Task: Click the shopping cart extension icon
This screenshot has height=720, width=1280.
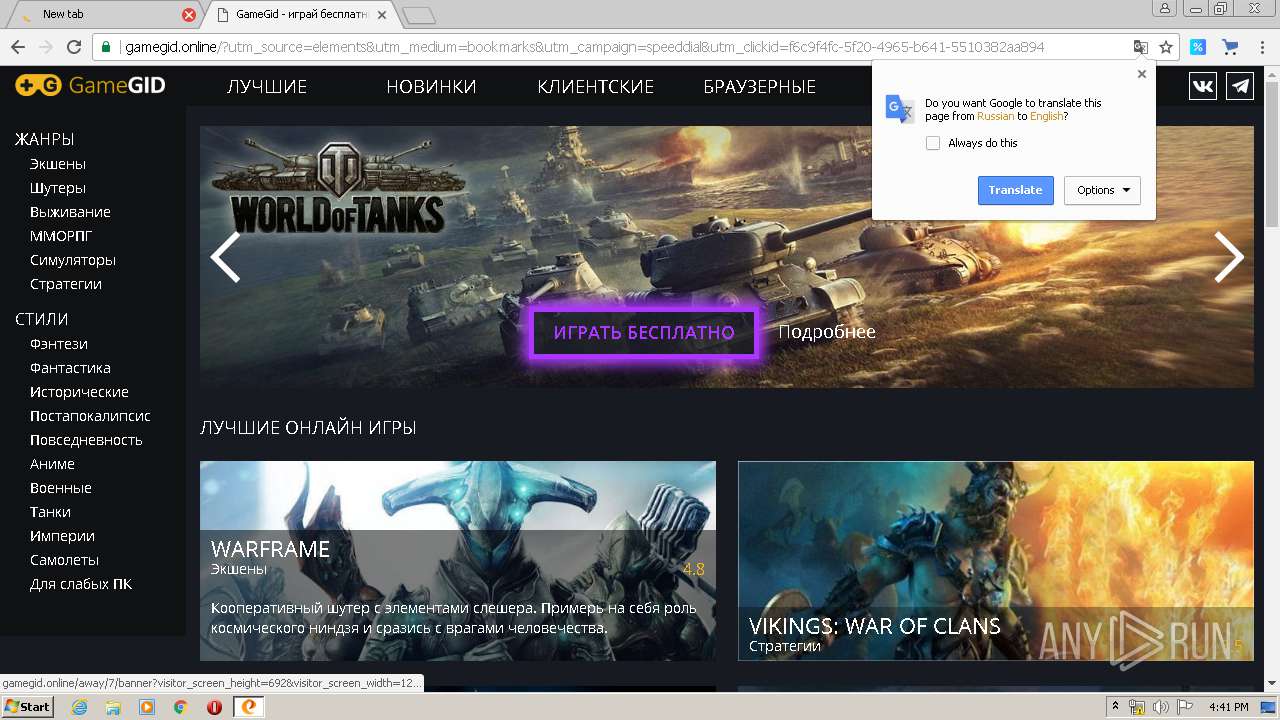Action: point(1230,47)
